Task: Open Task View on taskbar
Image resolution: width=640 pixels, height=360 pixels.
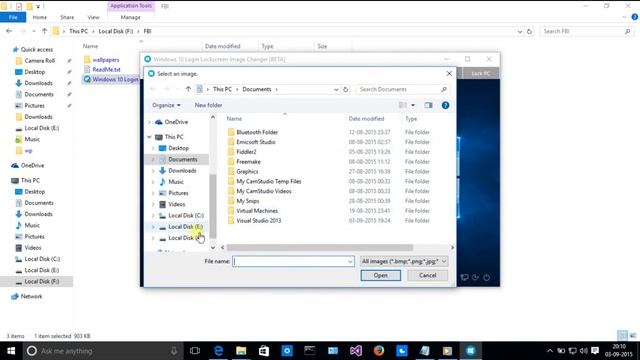Action: tap(195, 351)
